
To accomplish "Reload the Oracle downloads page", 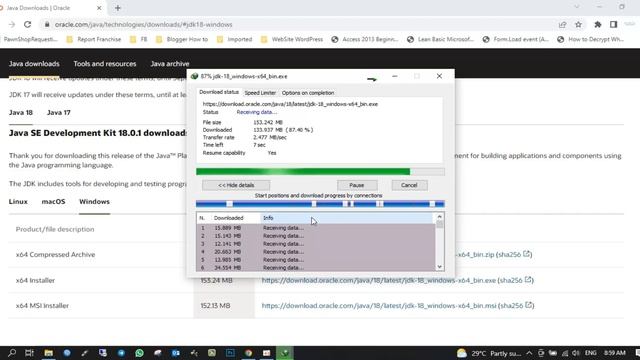I will pyautogui.click(x=27, y=24).
